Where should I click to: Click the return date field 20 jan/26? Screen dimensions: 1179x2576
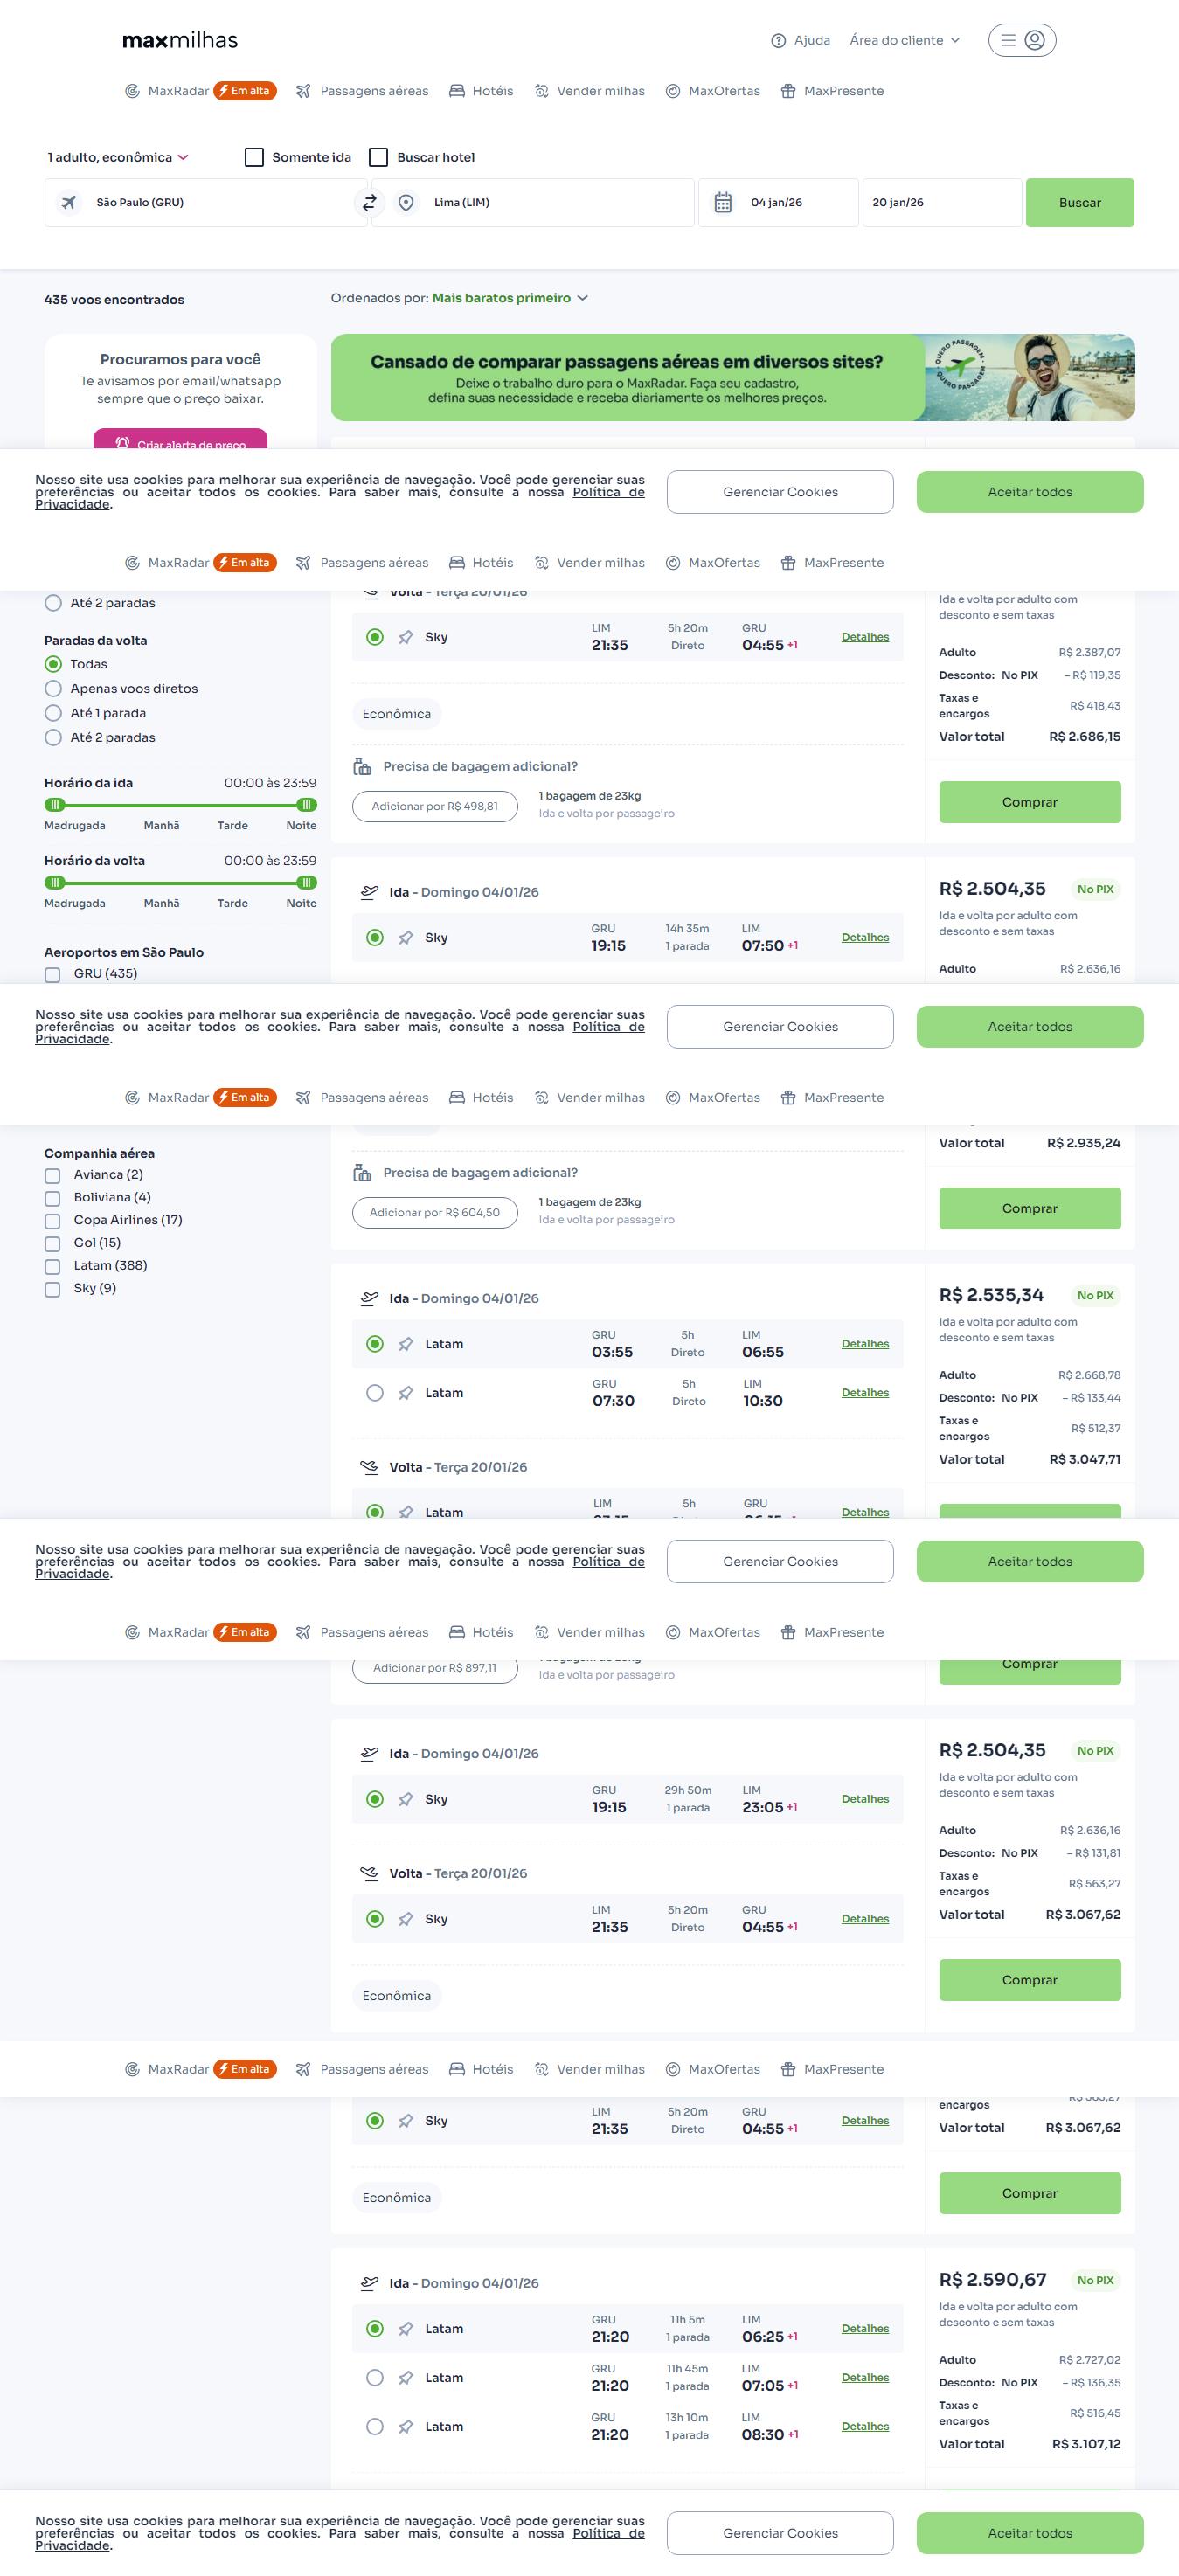[x=940, y=203]
